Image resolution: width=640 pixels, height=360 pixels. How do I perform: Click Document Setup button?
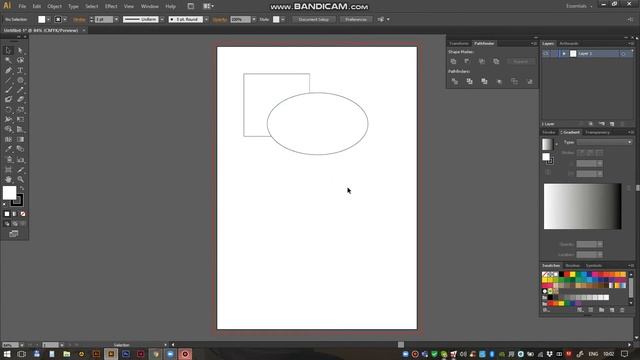tap(313, 19)
